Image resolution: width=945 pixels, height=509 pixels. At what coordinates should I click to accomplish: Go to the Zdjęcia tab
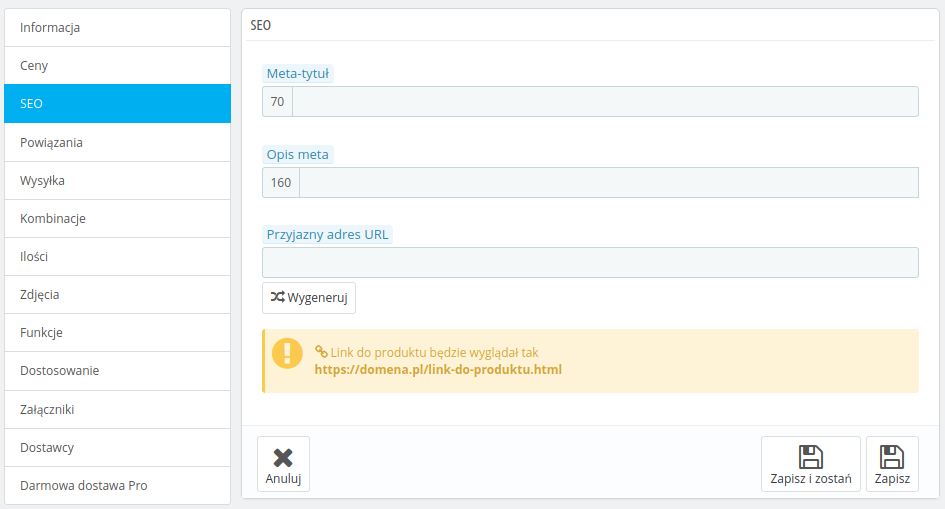(118, 295)
